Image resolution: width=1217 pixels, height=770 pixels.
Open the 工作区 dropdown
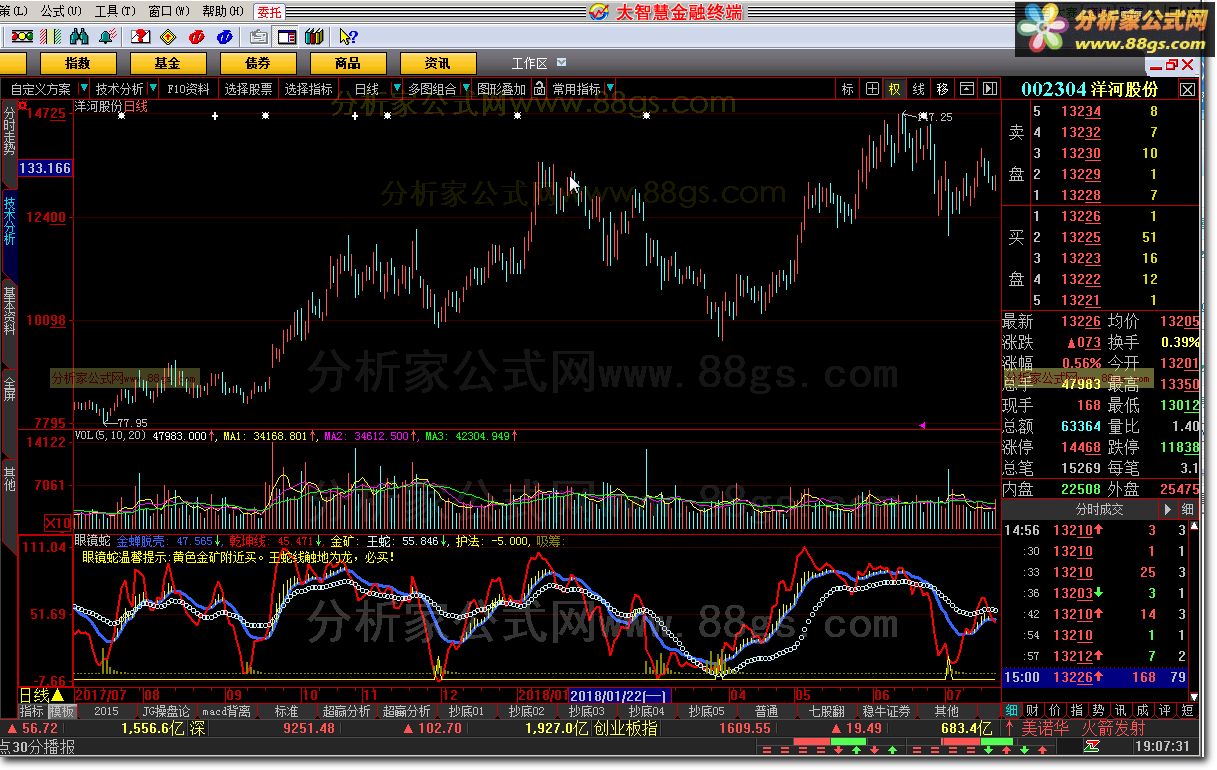(561, 63)
